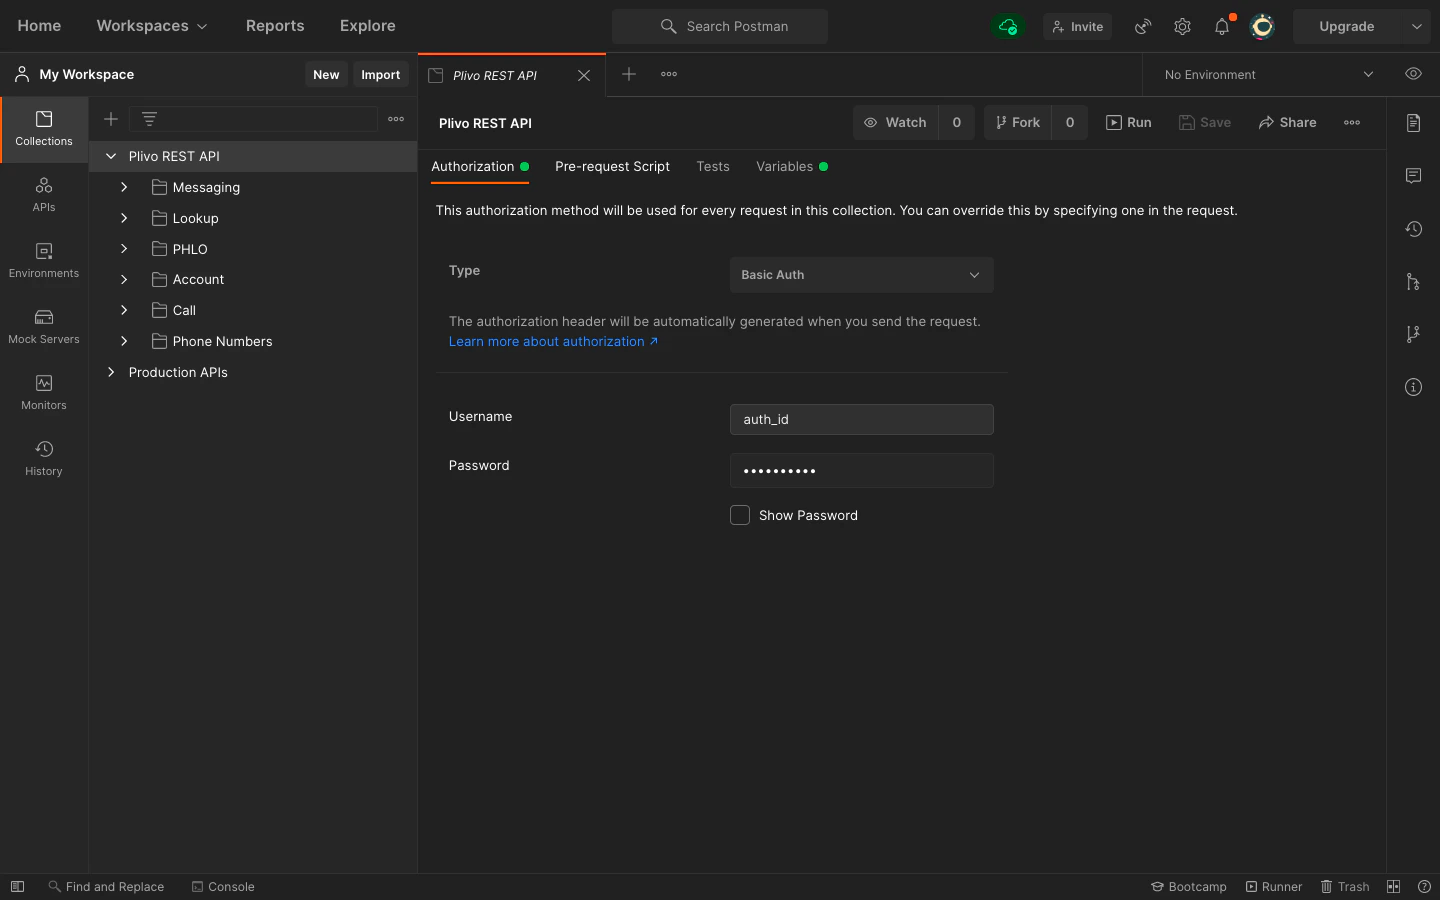Open the comments icon in right sidebar
The width and height of the screenshot is (1440, 900).
(1413, 176)
